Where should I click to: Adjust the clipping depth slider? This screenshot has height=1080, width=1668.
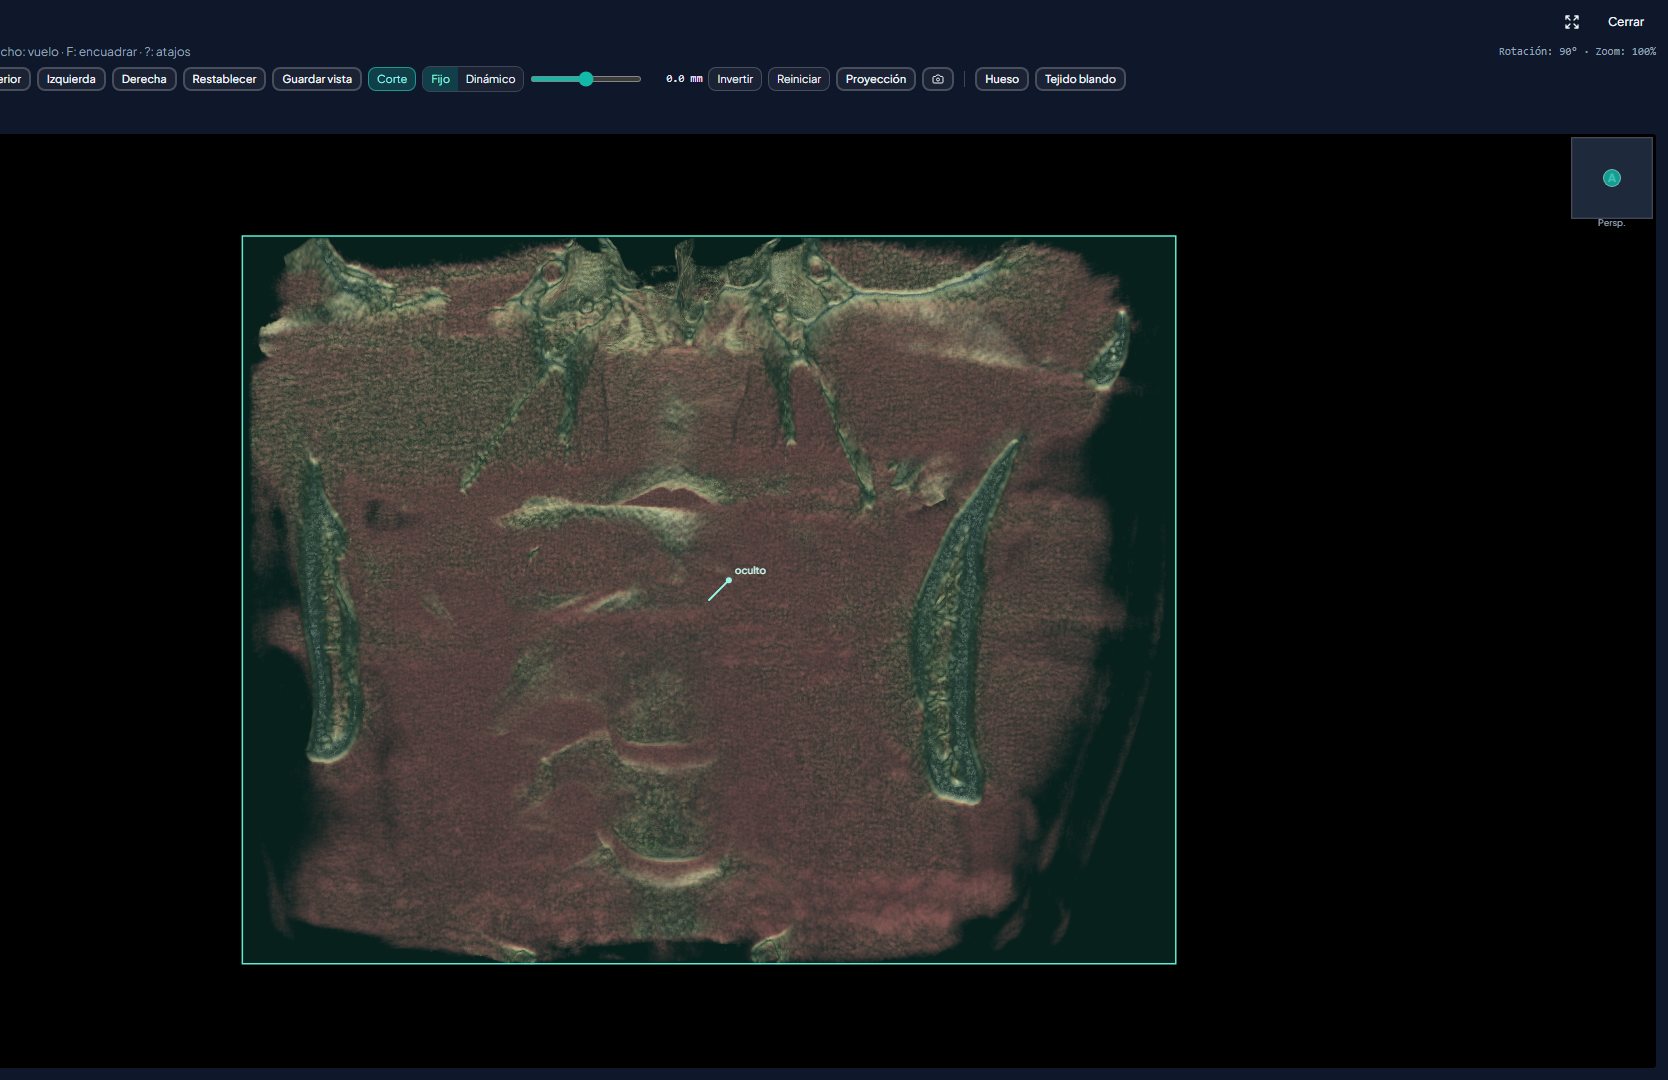pos(586,79)
